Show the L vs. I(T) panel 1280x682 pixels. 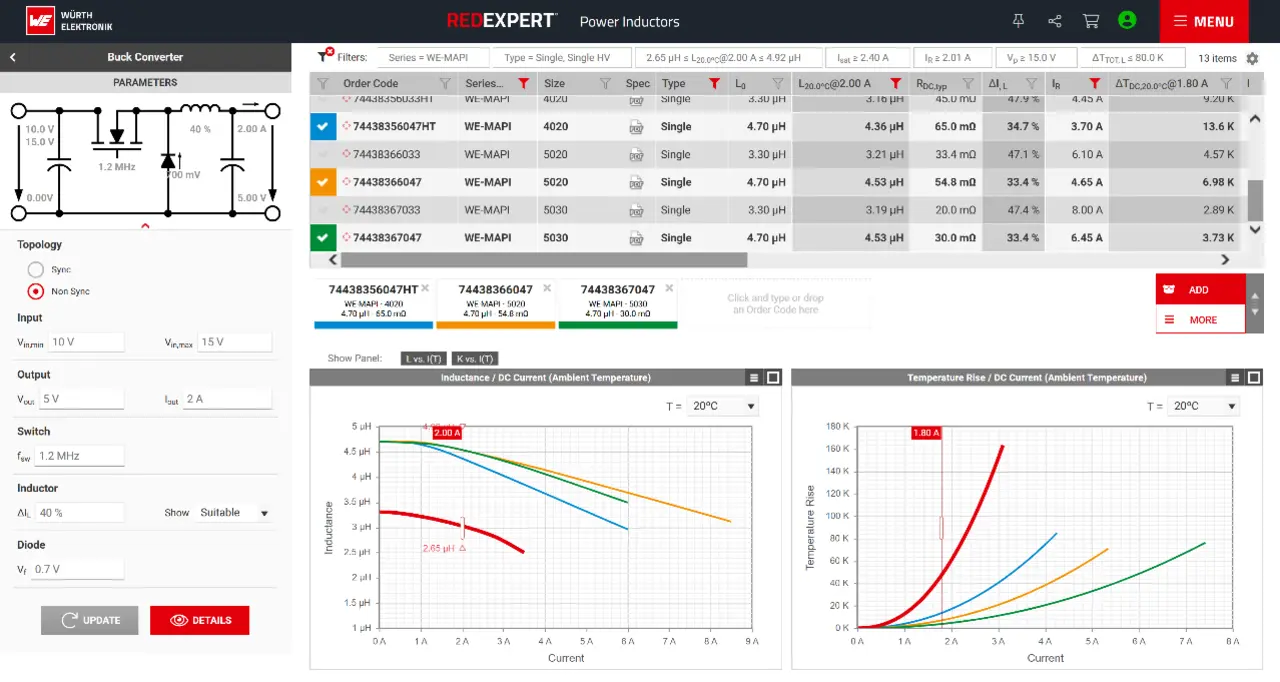(422, 358)
